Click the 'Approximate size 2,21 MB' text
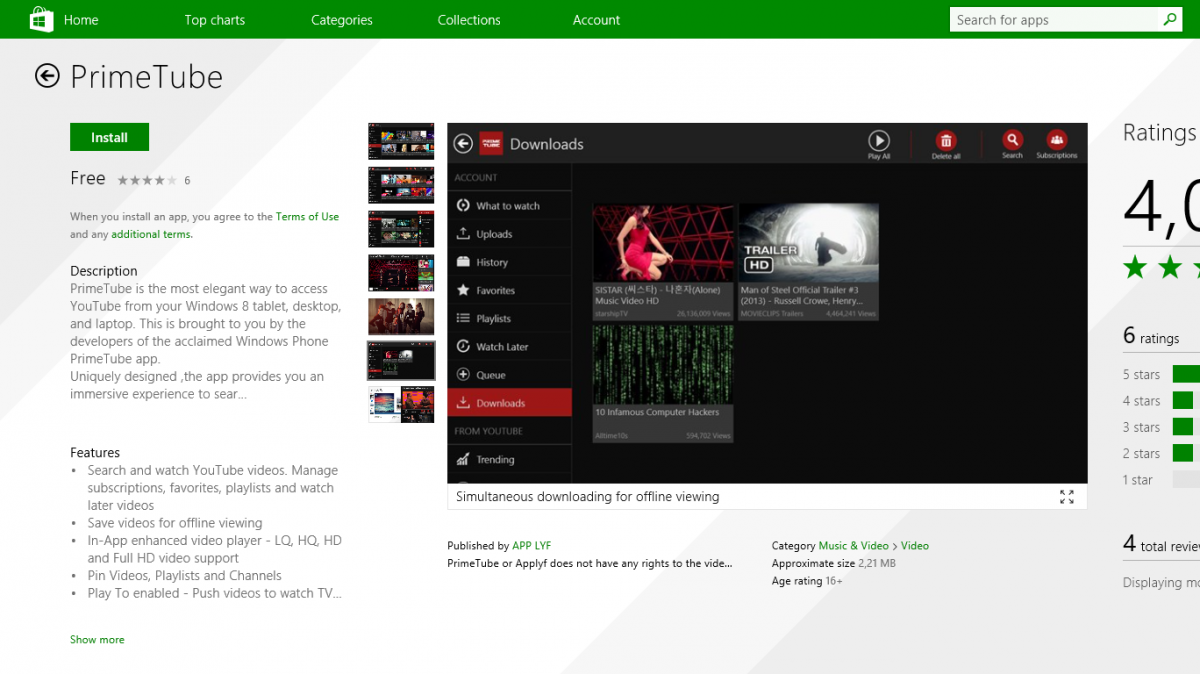1200x674 pixels. click(x=833, y=564)
